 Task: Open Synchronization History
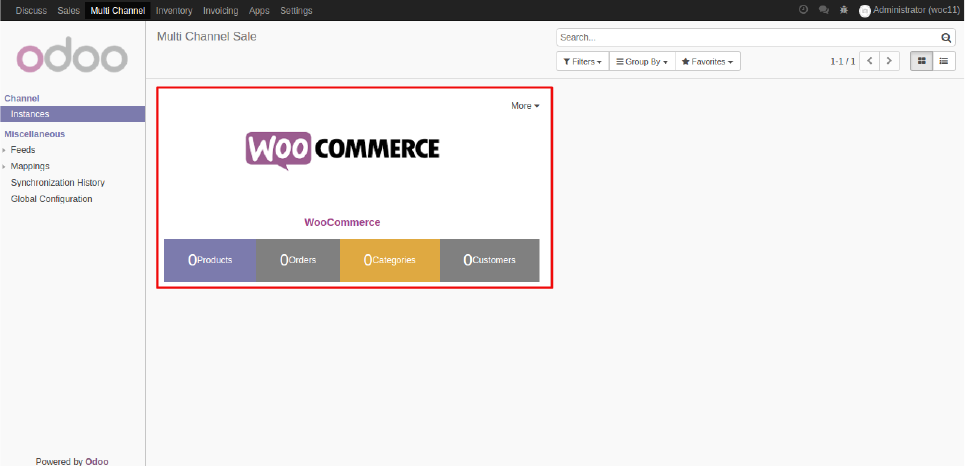point(58,183)
